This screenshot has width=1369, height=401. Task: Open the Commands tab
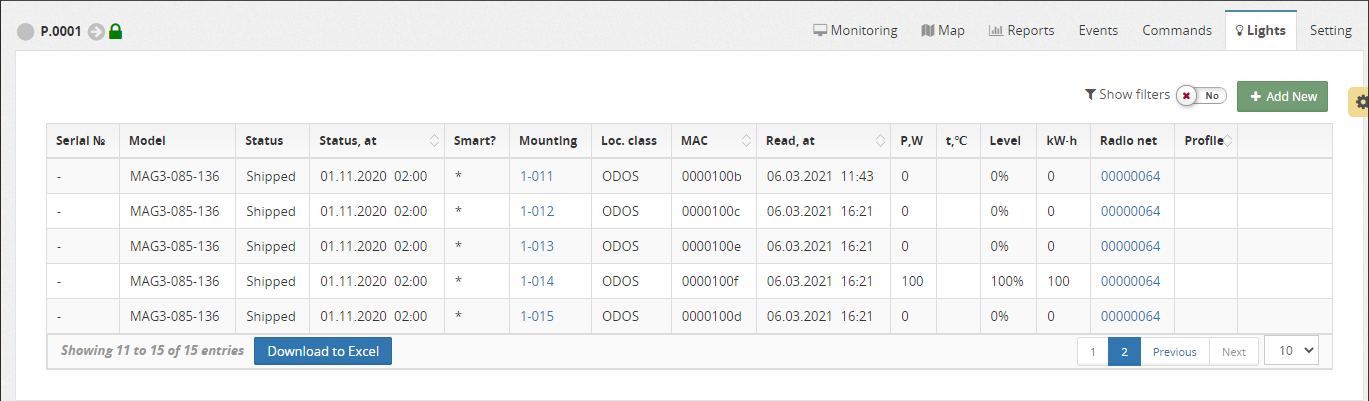tap(1177, 30)
